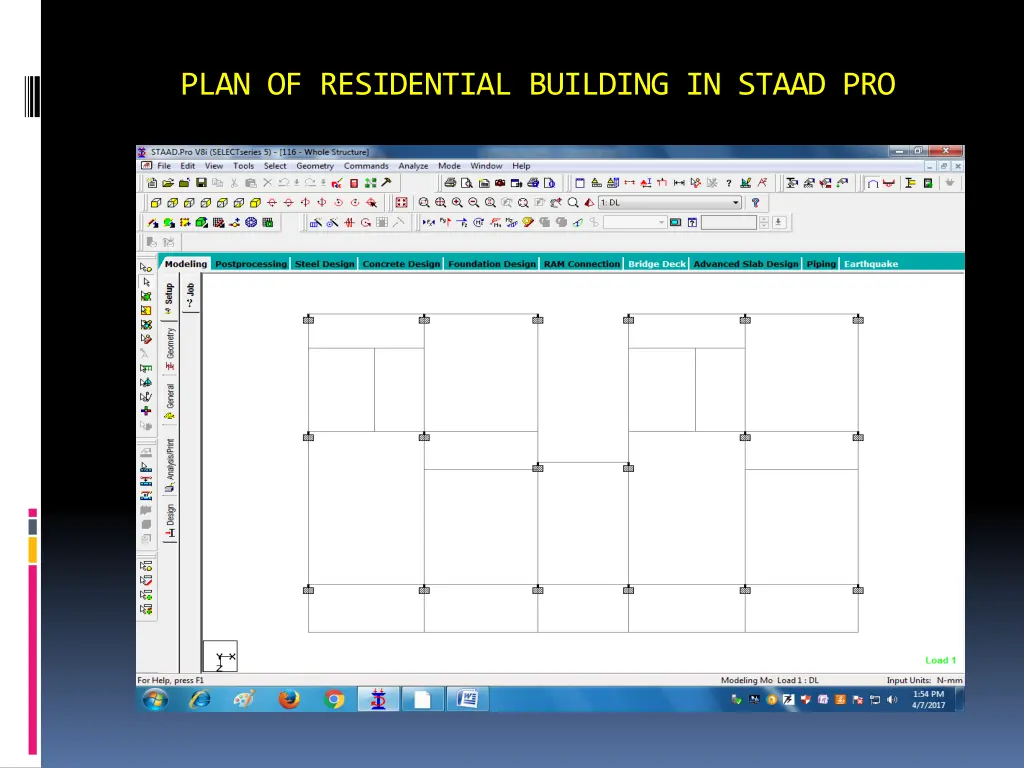Switch to the Concrete Design tab
This screenshot has height=768, width=1024.
400,264
